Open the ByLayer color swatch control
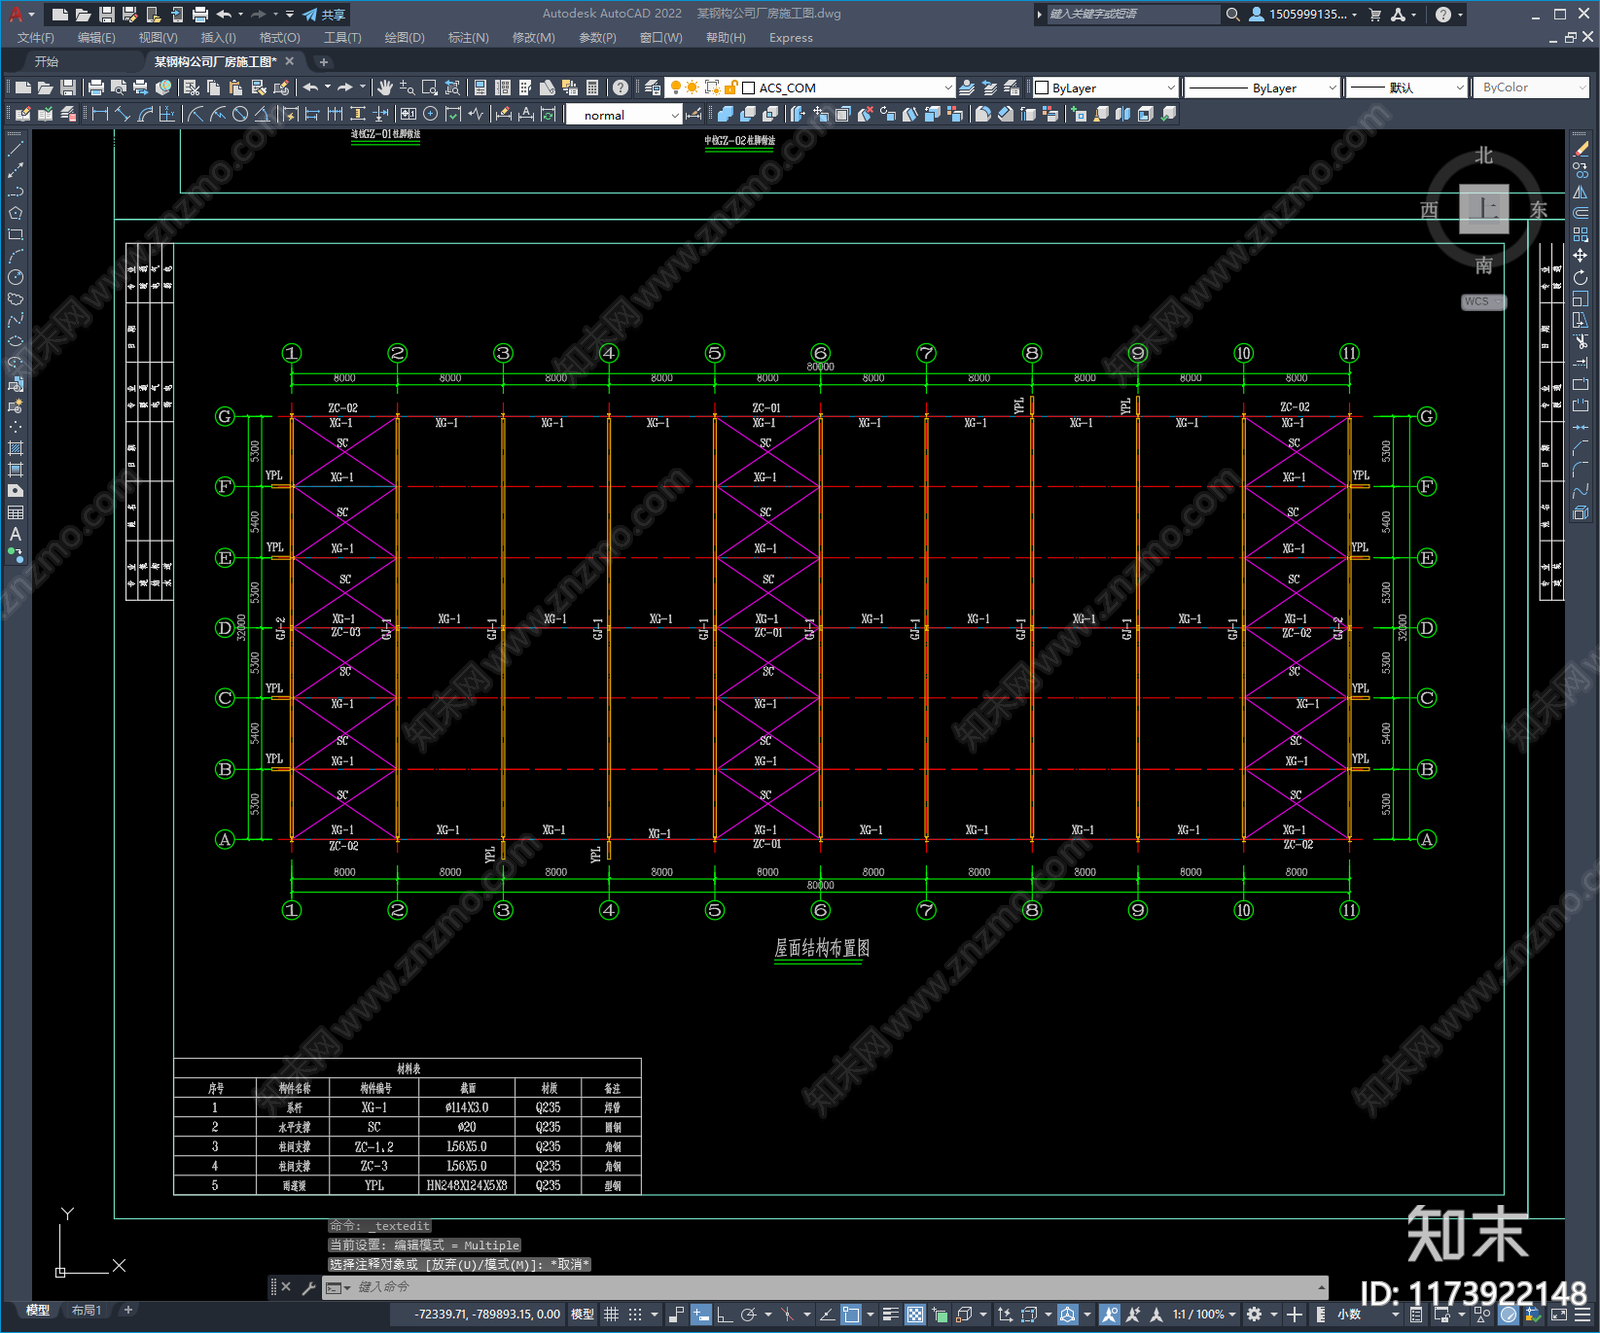This screenshot has width=1600, height=1333. (x=1106, y=88)
